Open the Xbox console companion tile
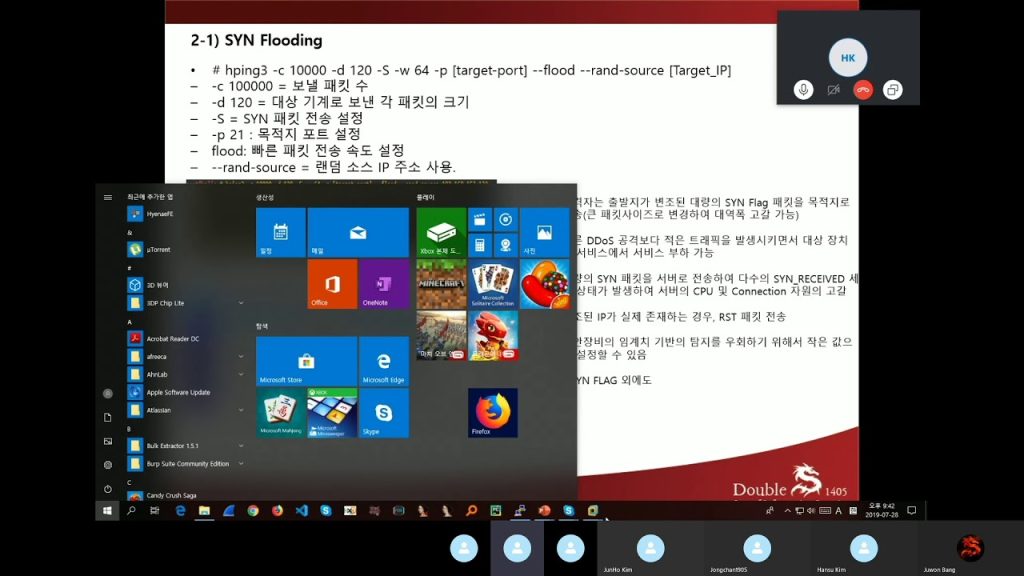 (x=441, y=232)
